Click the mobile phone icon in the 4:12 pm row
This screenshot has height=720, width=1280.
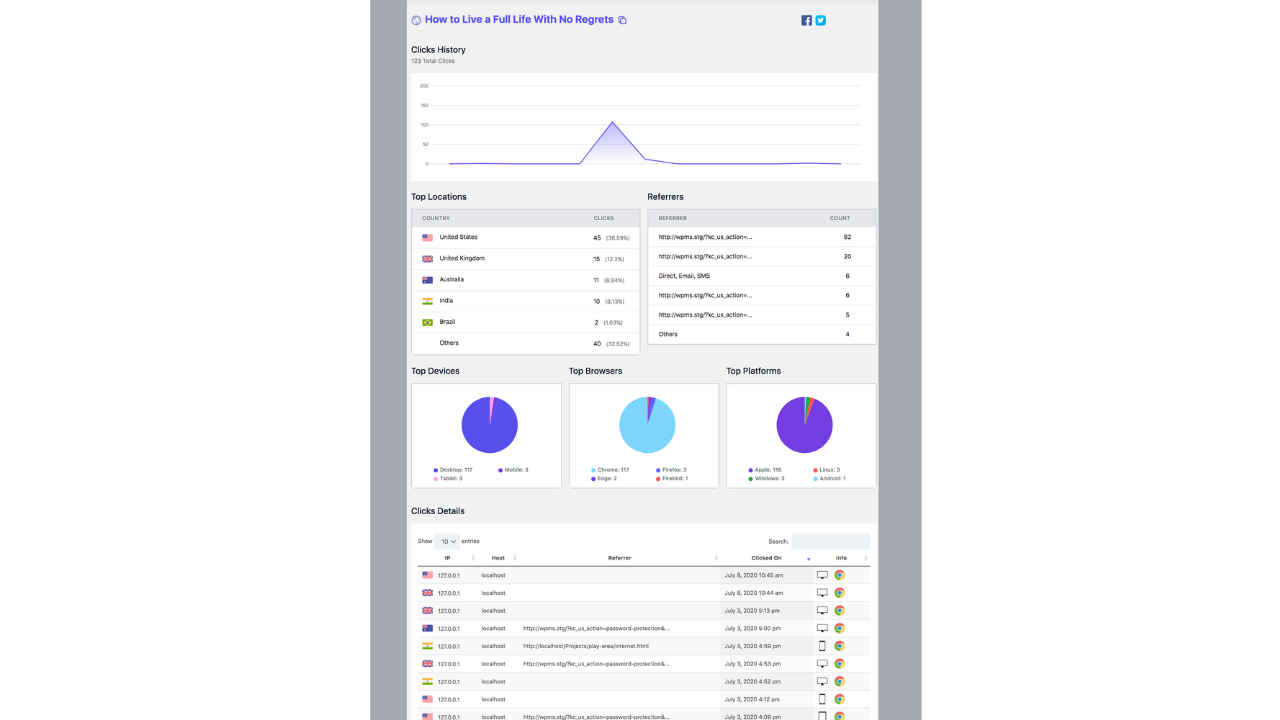822,699
